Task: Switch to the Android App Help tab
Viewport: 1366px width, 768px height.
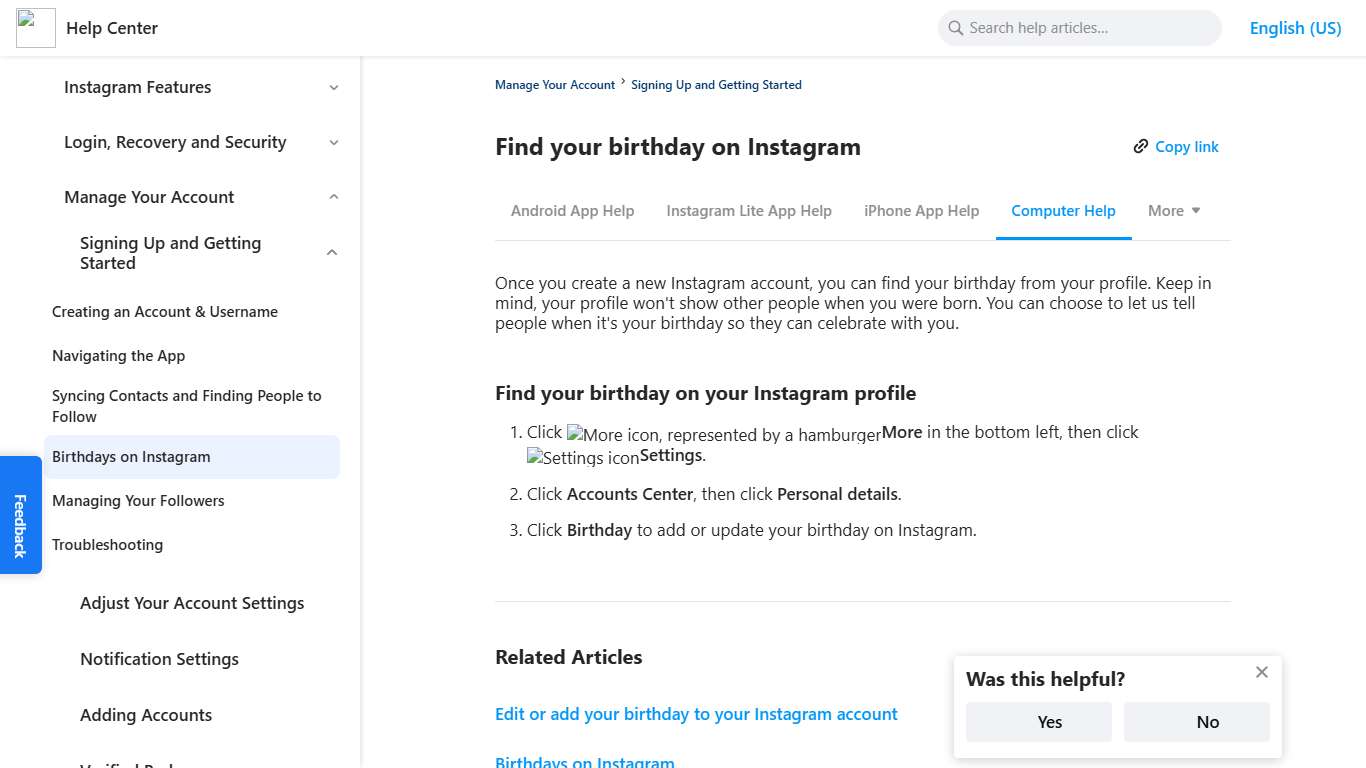Action: 572,210
